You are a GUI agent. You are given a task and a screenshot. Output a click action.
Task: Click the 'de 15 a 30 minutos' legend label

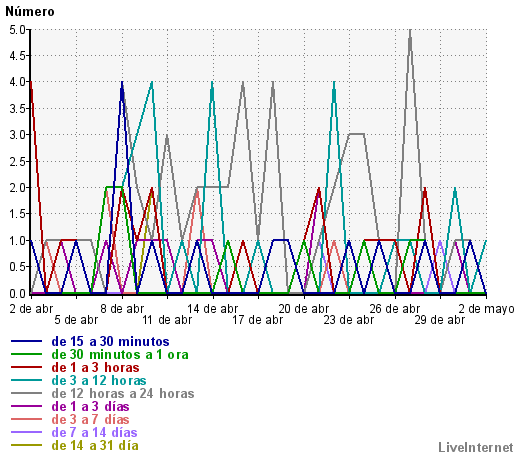pos(110,342)
